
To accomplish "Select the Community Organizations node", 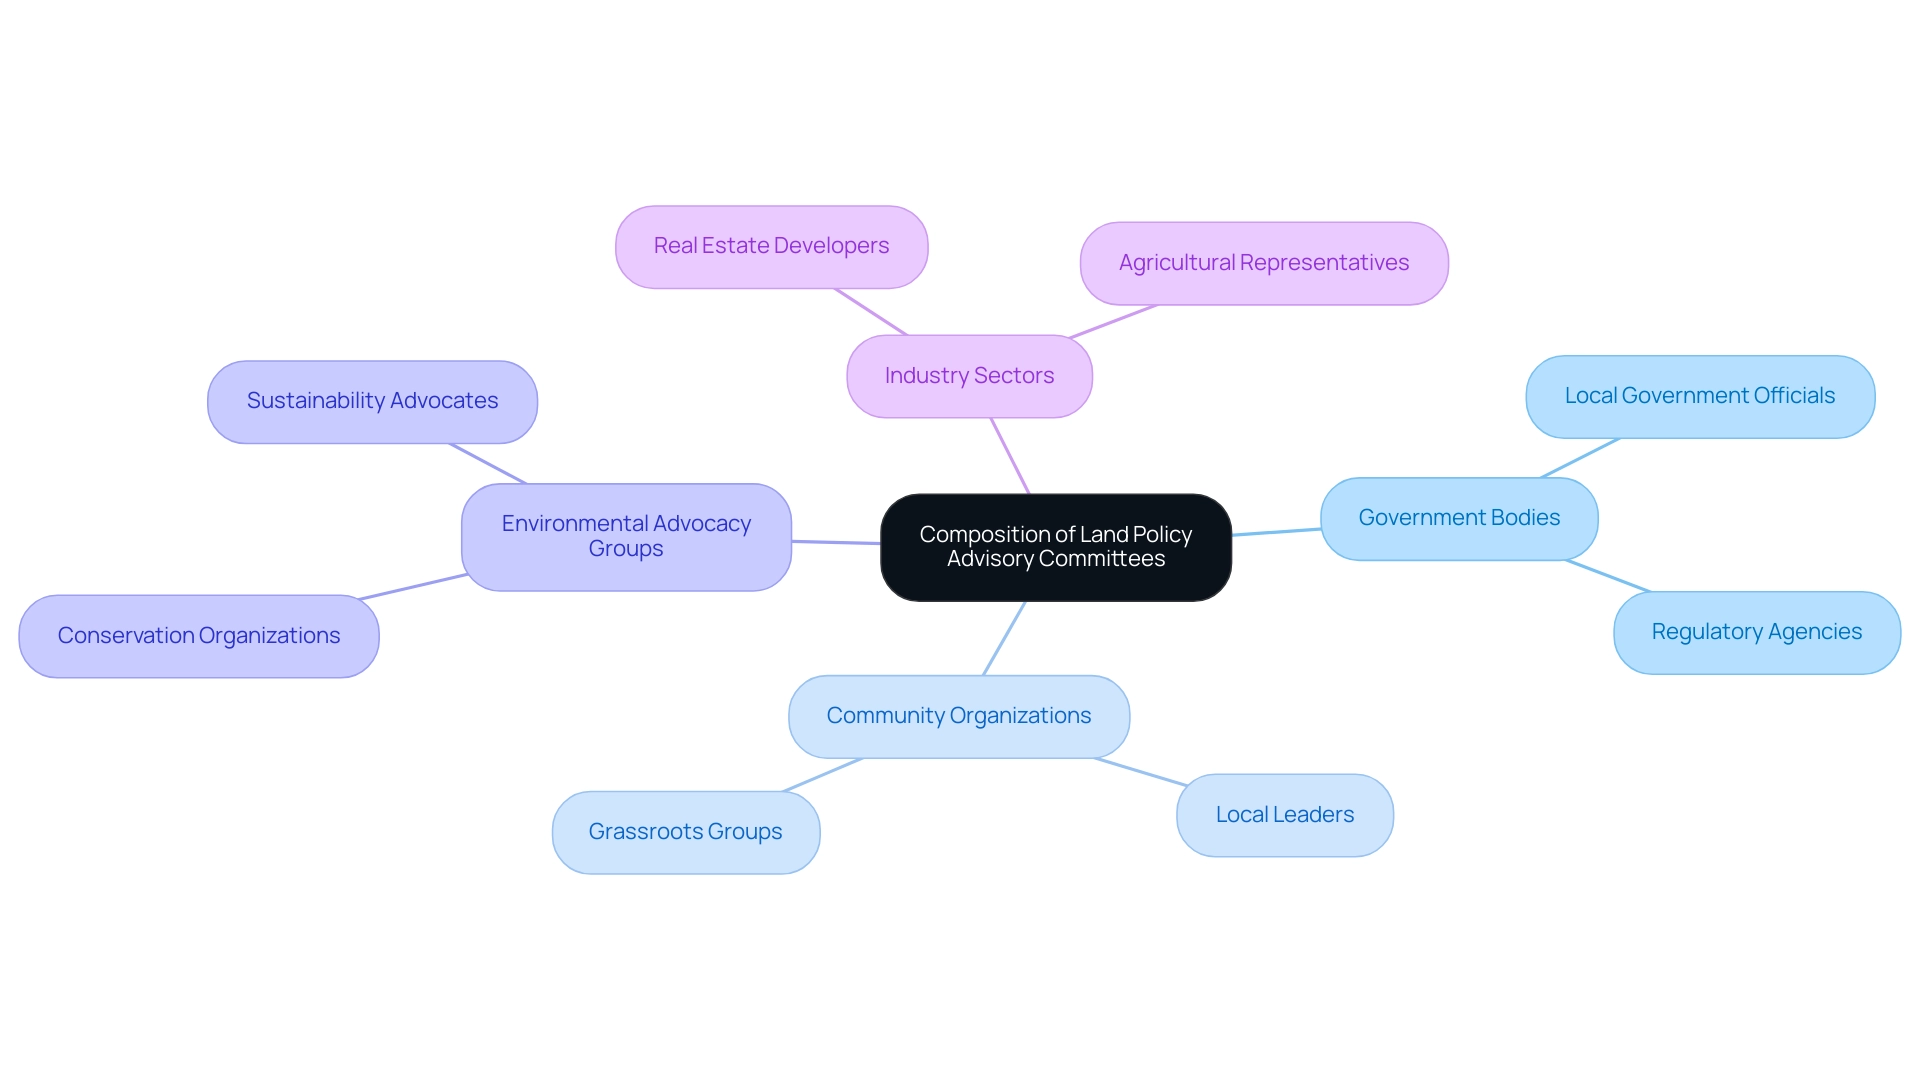I will pos(957,714).
